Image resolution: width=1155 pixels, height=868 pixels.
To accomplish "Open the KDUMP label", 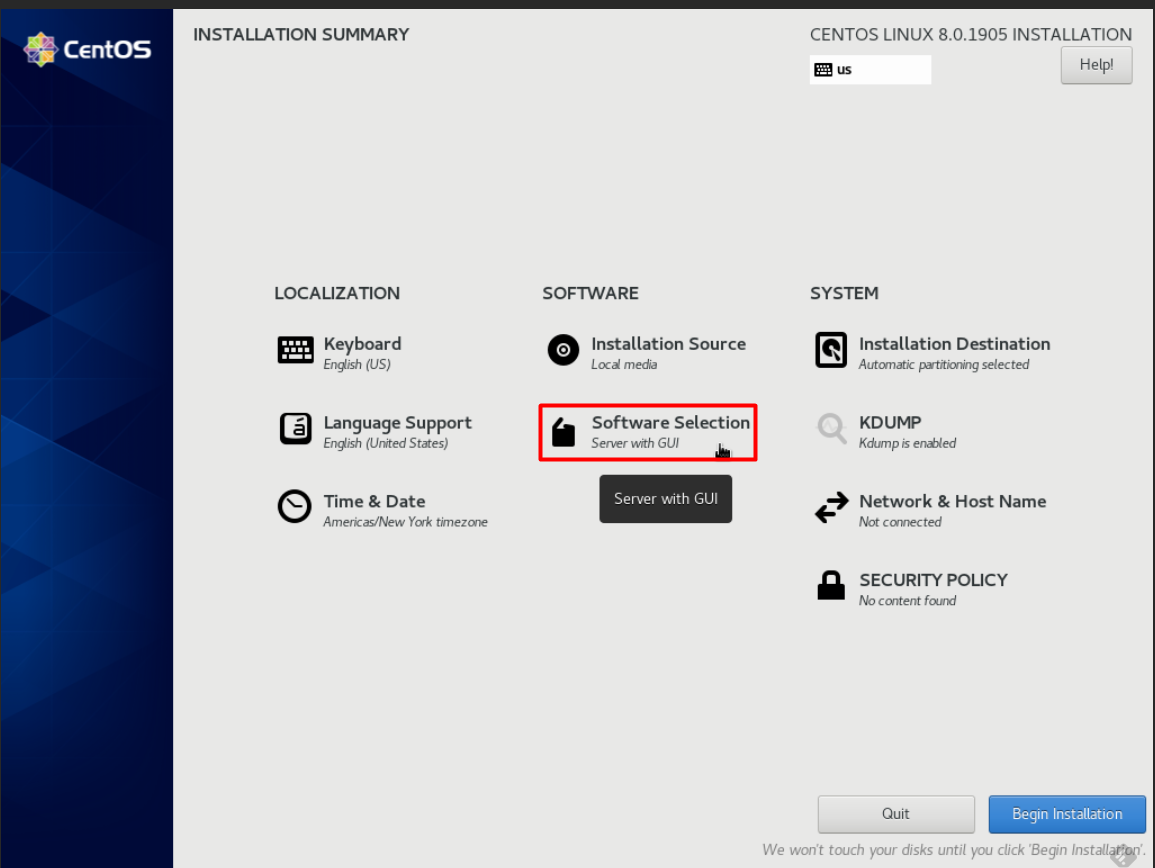I will coord(890,422).
